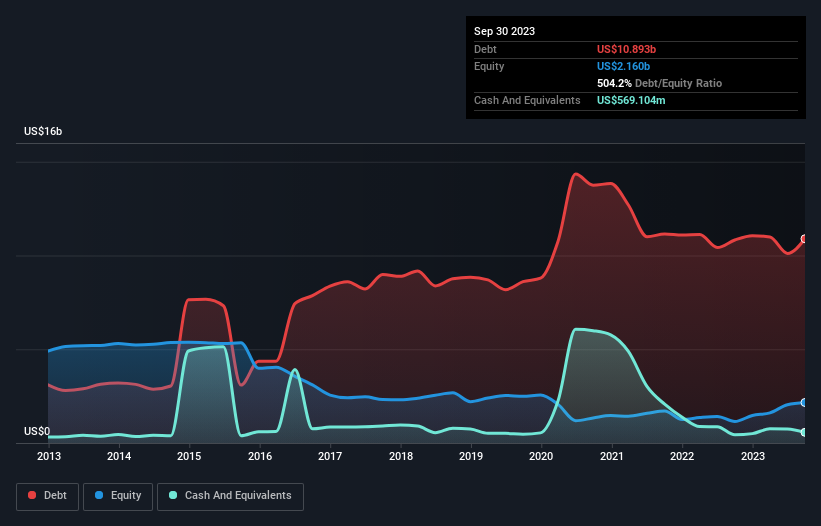Toggle the Debt series legend button
Screen dimensions: 821x526
tap(48, 496)
